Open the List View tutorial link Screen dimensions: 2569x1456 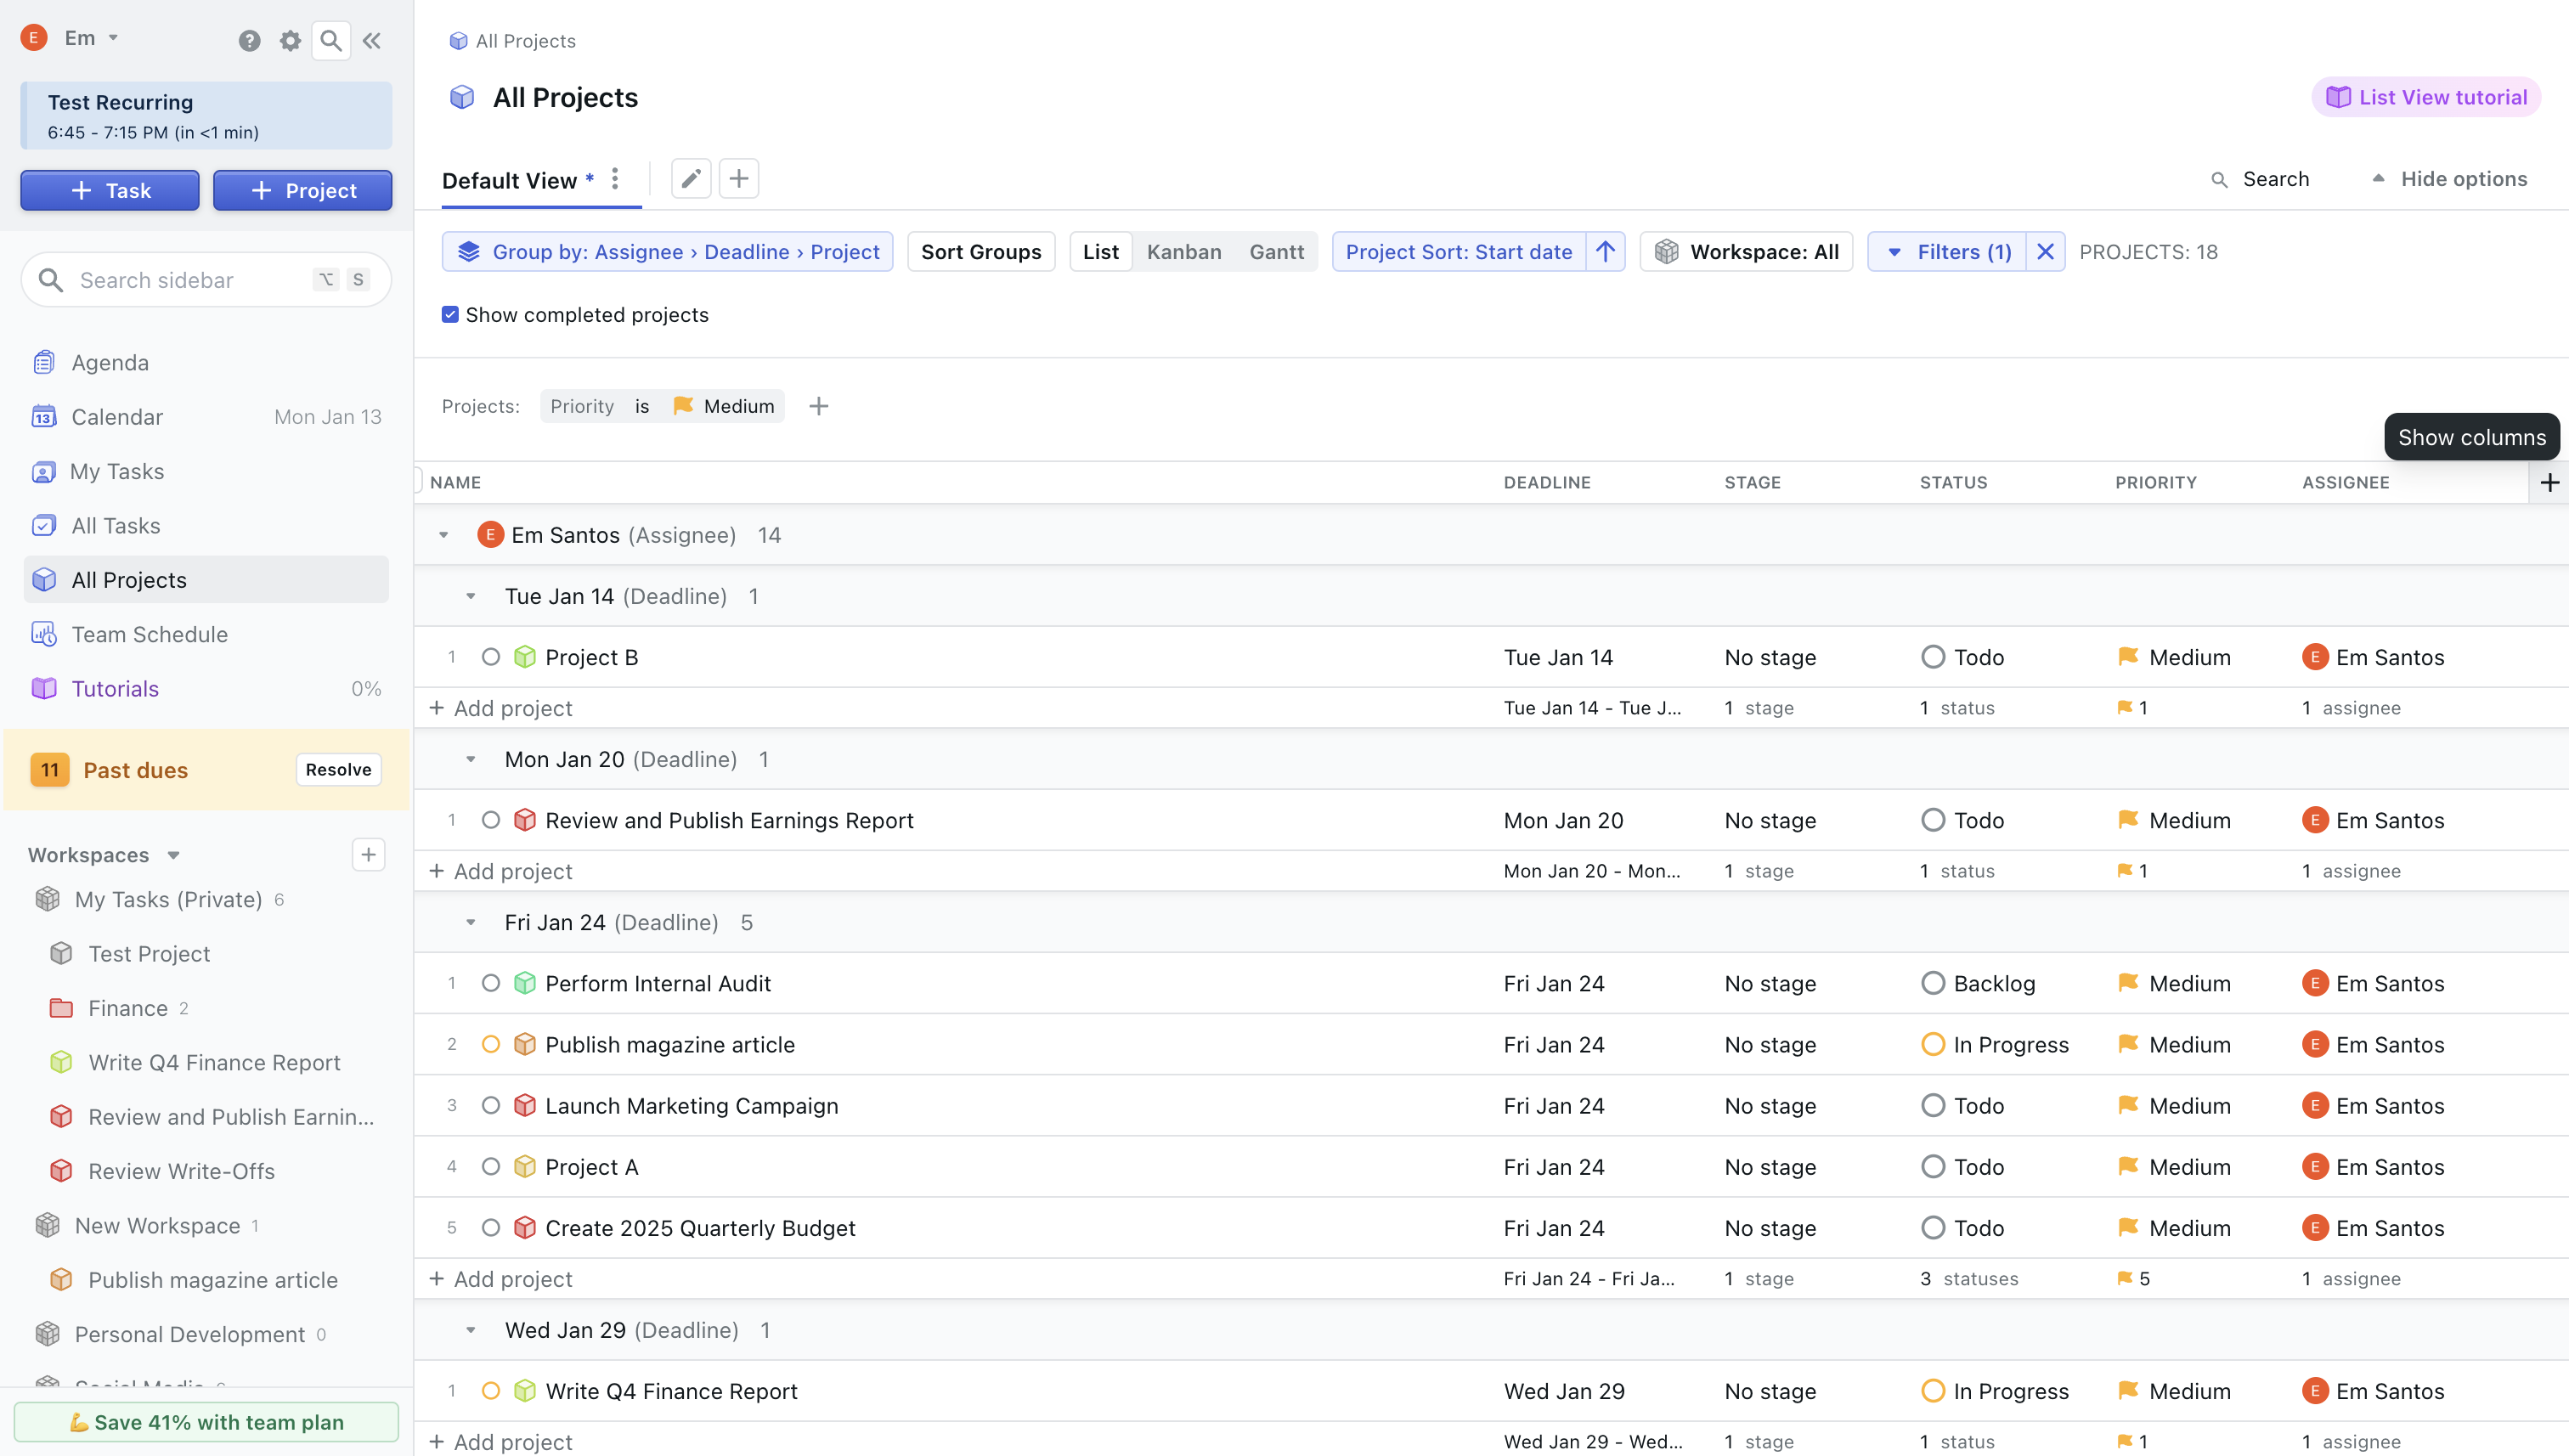[2427, 97]
